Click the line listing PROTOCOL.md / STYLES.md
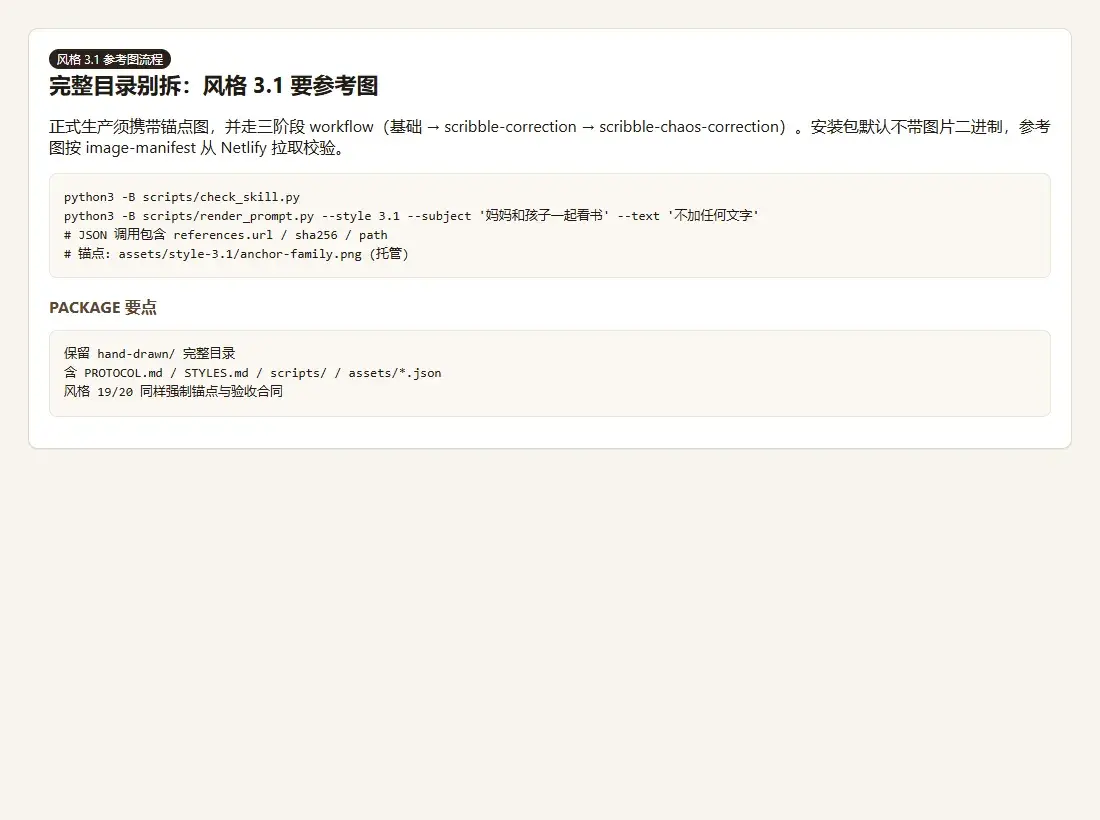The image size is (1100, 820). (253, 372)
